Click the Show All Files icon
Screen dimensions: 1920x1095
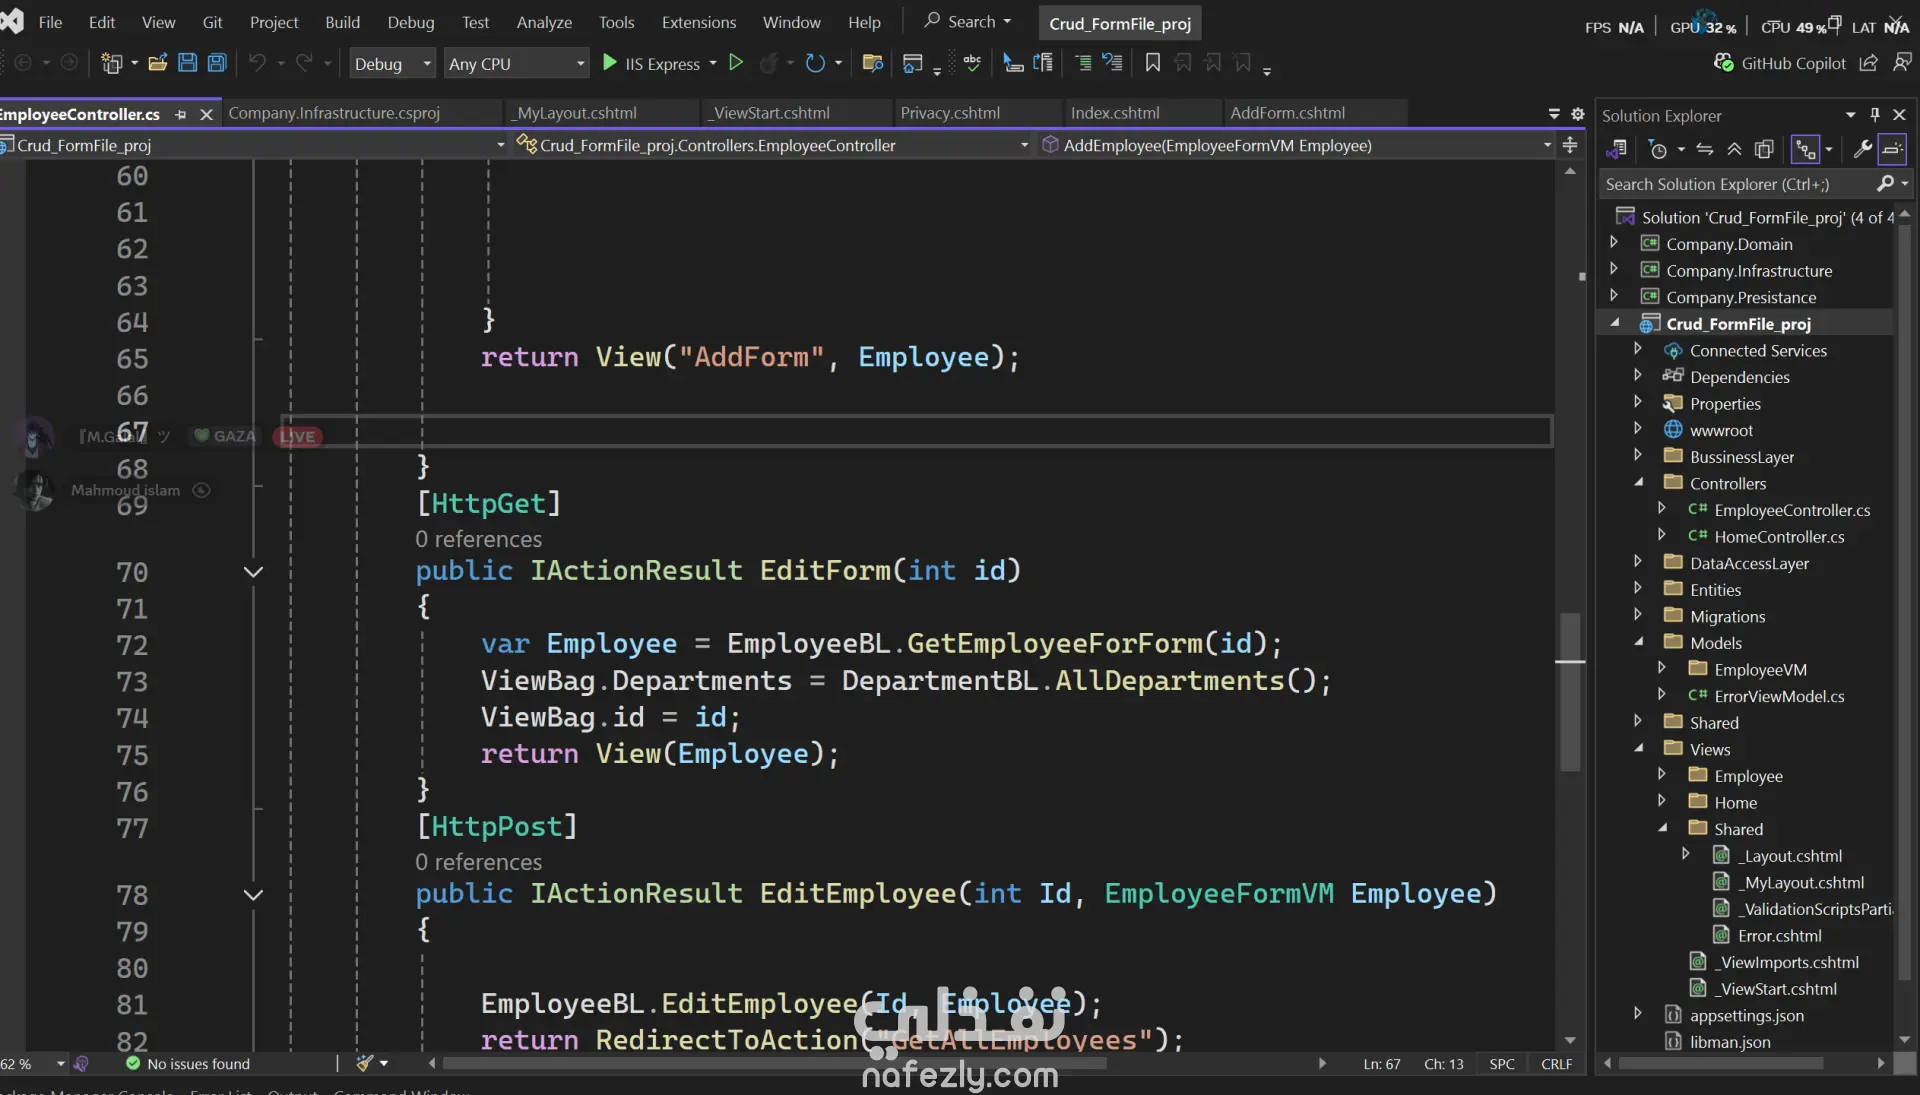pos(1764,150)
